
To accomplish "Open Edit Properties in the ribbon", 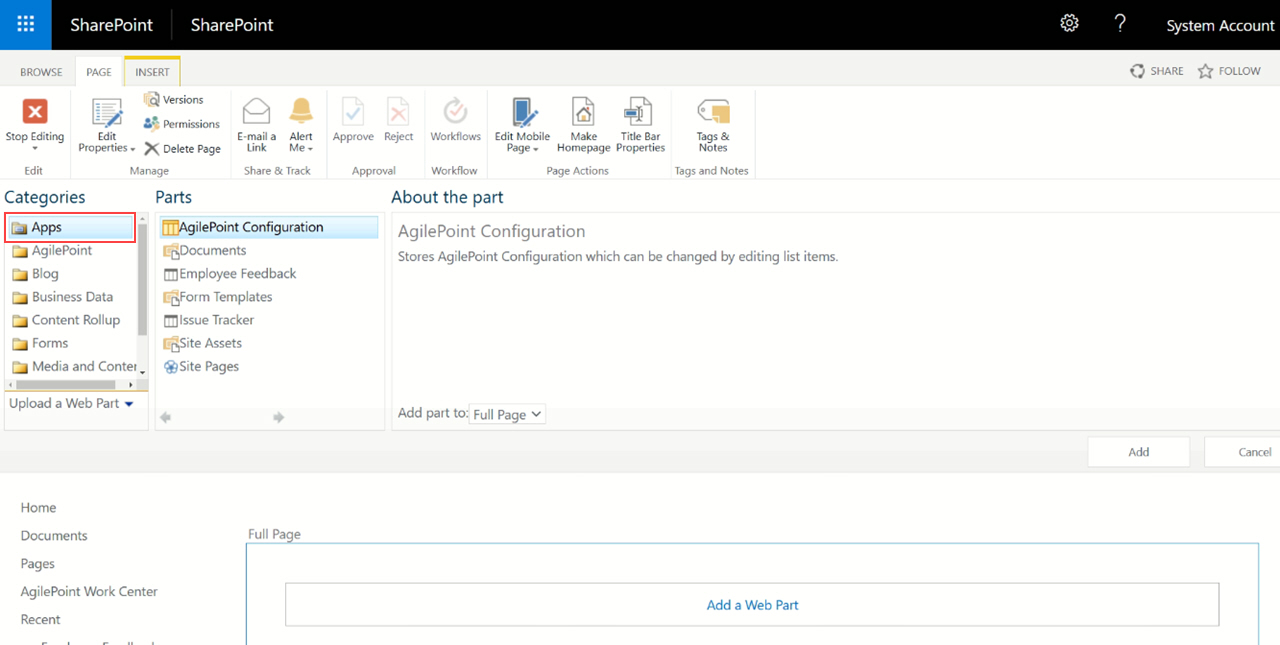I will [107, 126].
